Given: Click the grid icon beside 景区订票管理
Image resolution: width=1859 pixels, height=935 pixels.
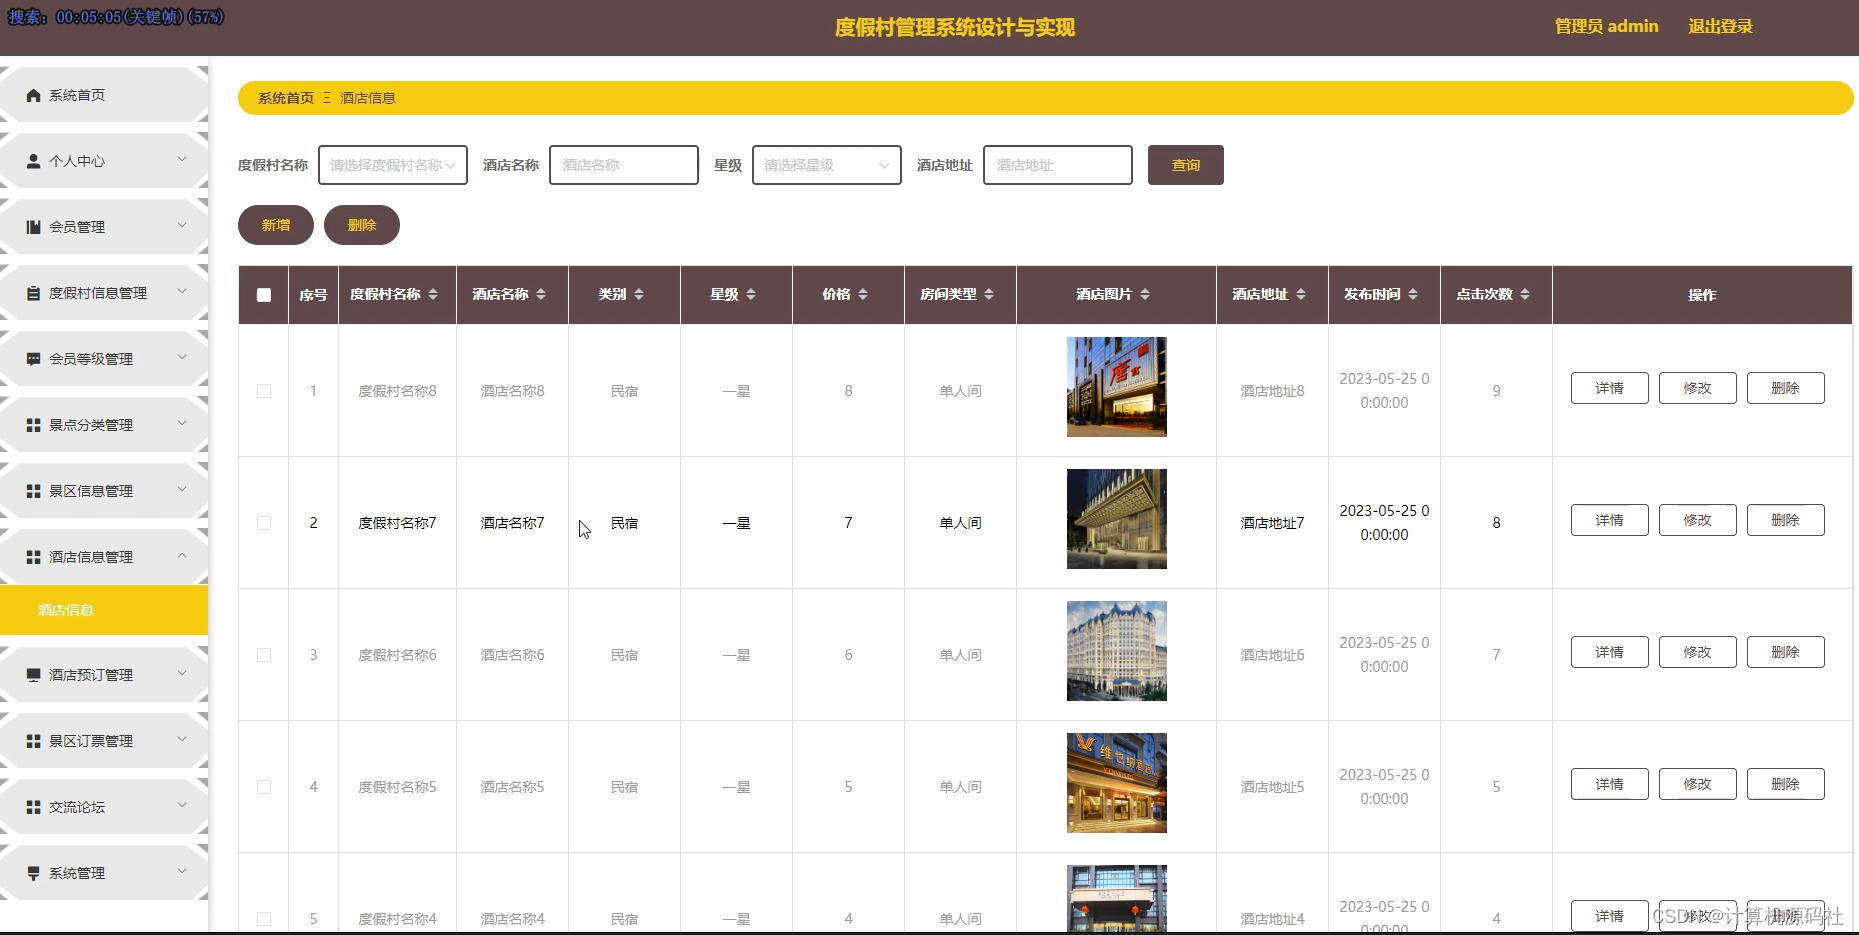Looking at the screenshot, I should pos(33,741).
